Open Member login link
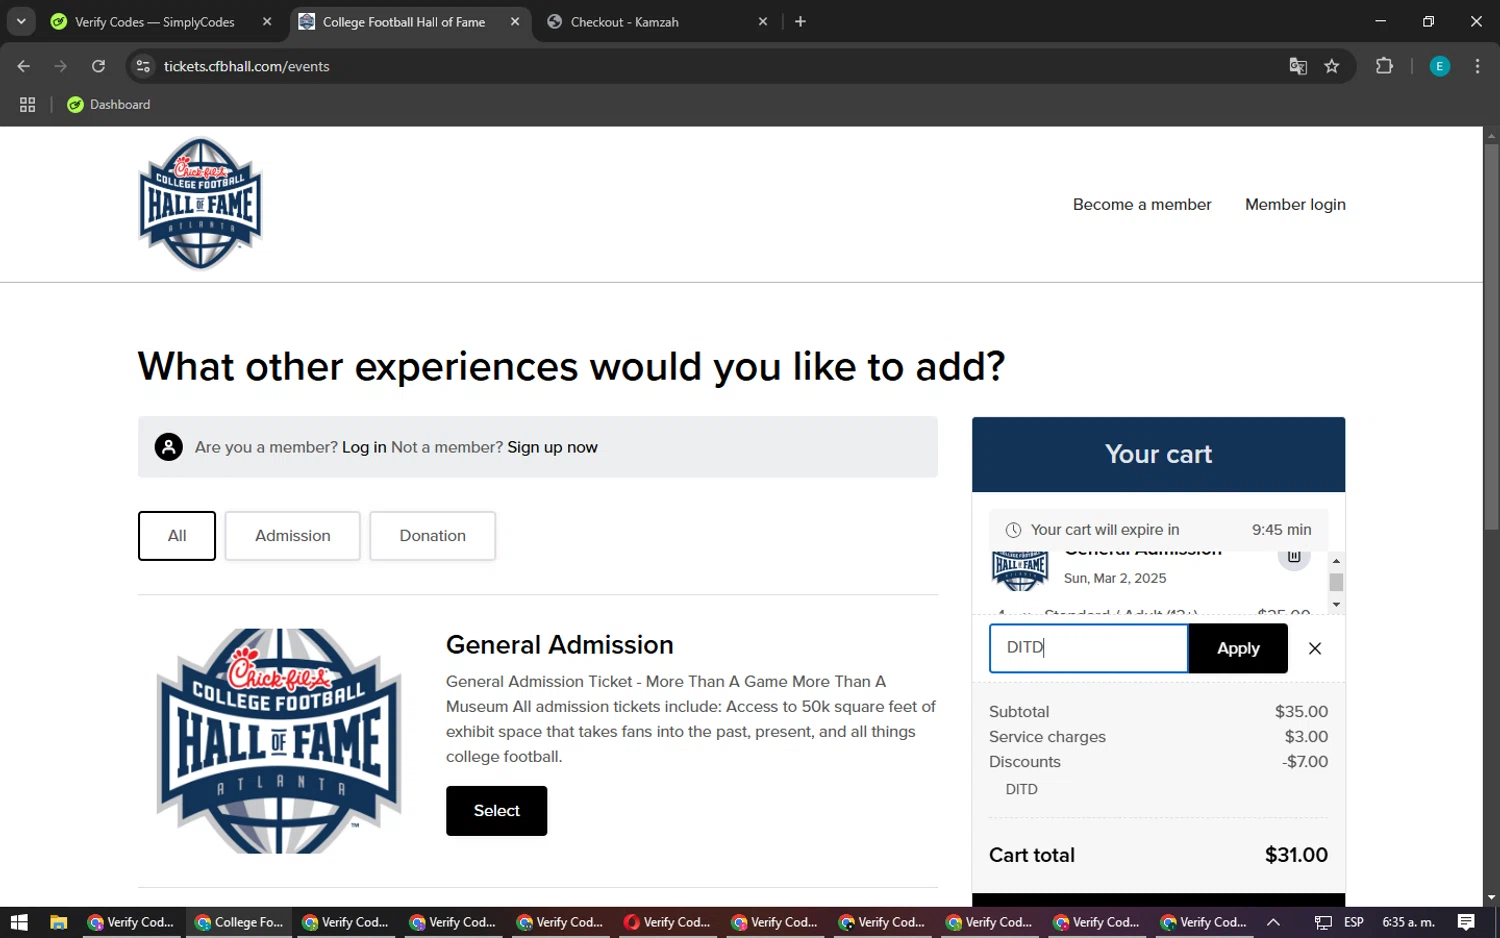 point(1295,204)
